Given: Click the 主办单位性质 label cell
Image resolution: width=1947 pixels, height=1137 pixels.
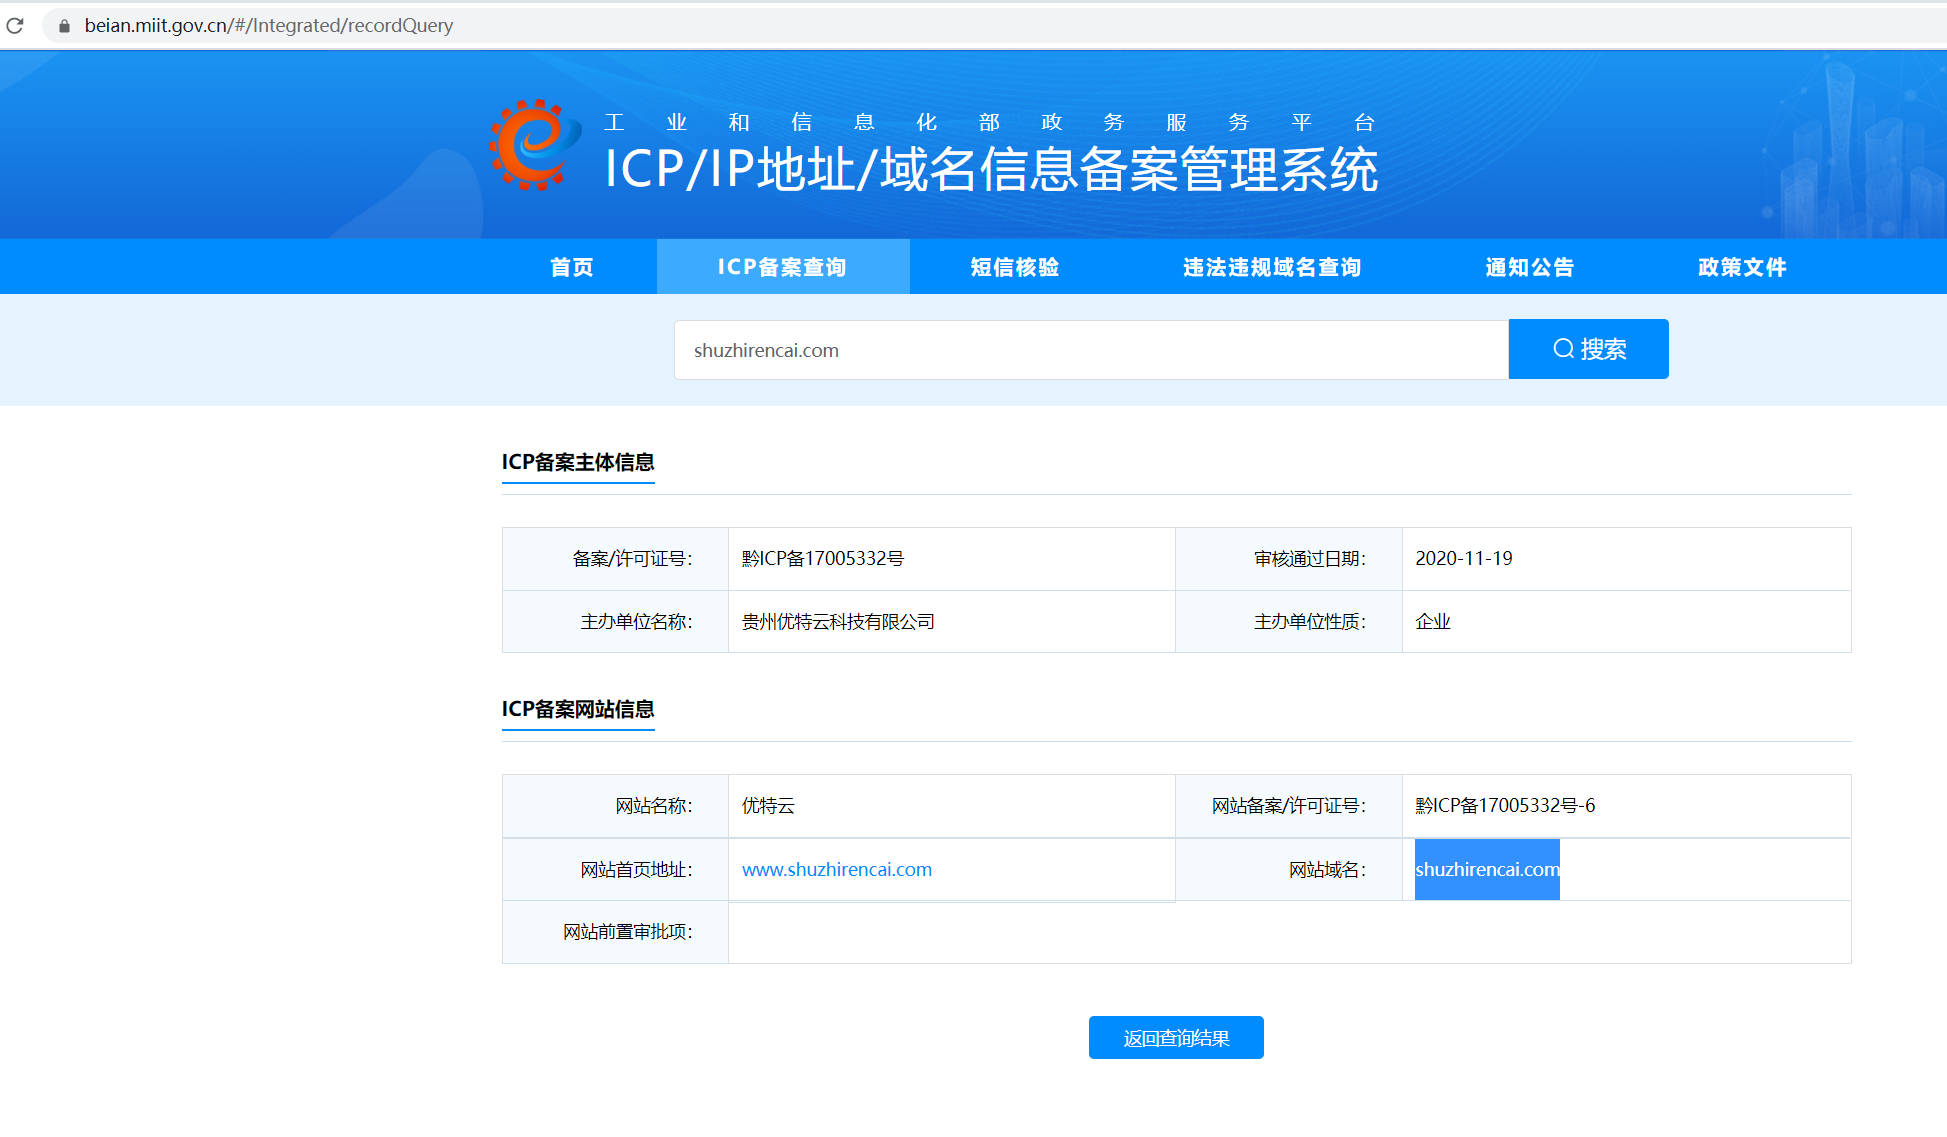Looking at the screenshot, I should coord(1289,622).
